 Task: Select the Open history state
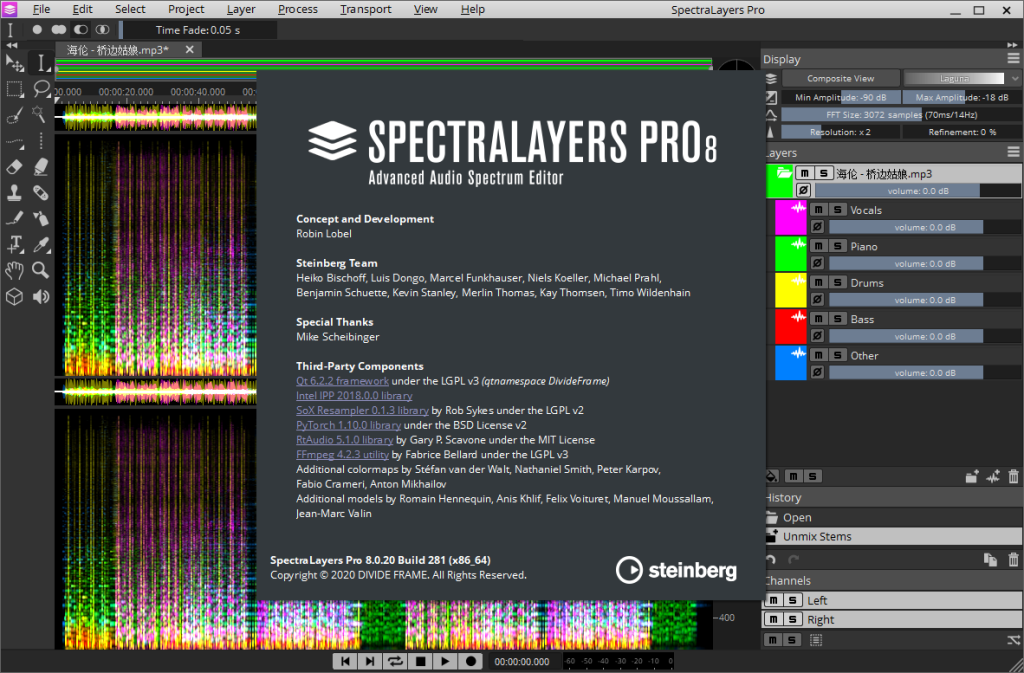(893, 518)
